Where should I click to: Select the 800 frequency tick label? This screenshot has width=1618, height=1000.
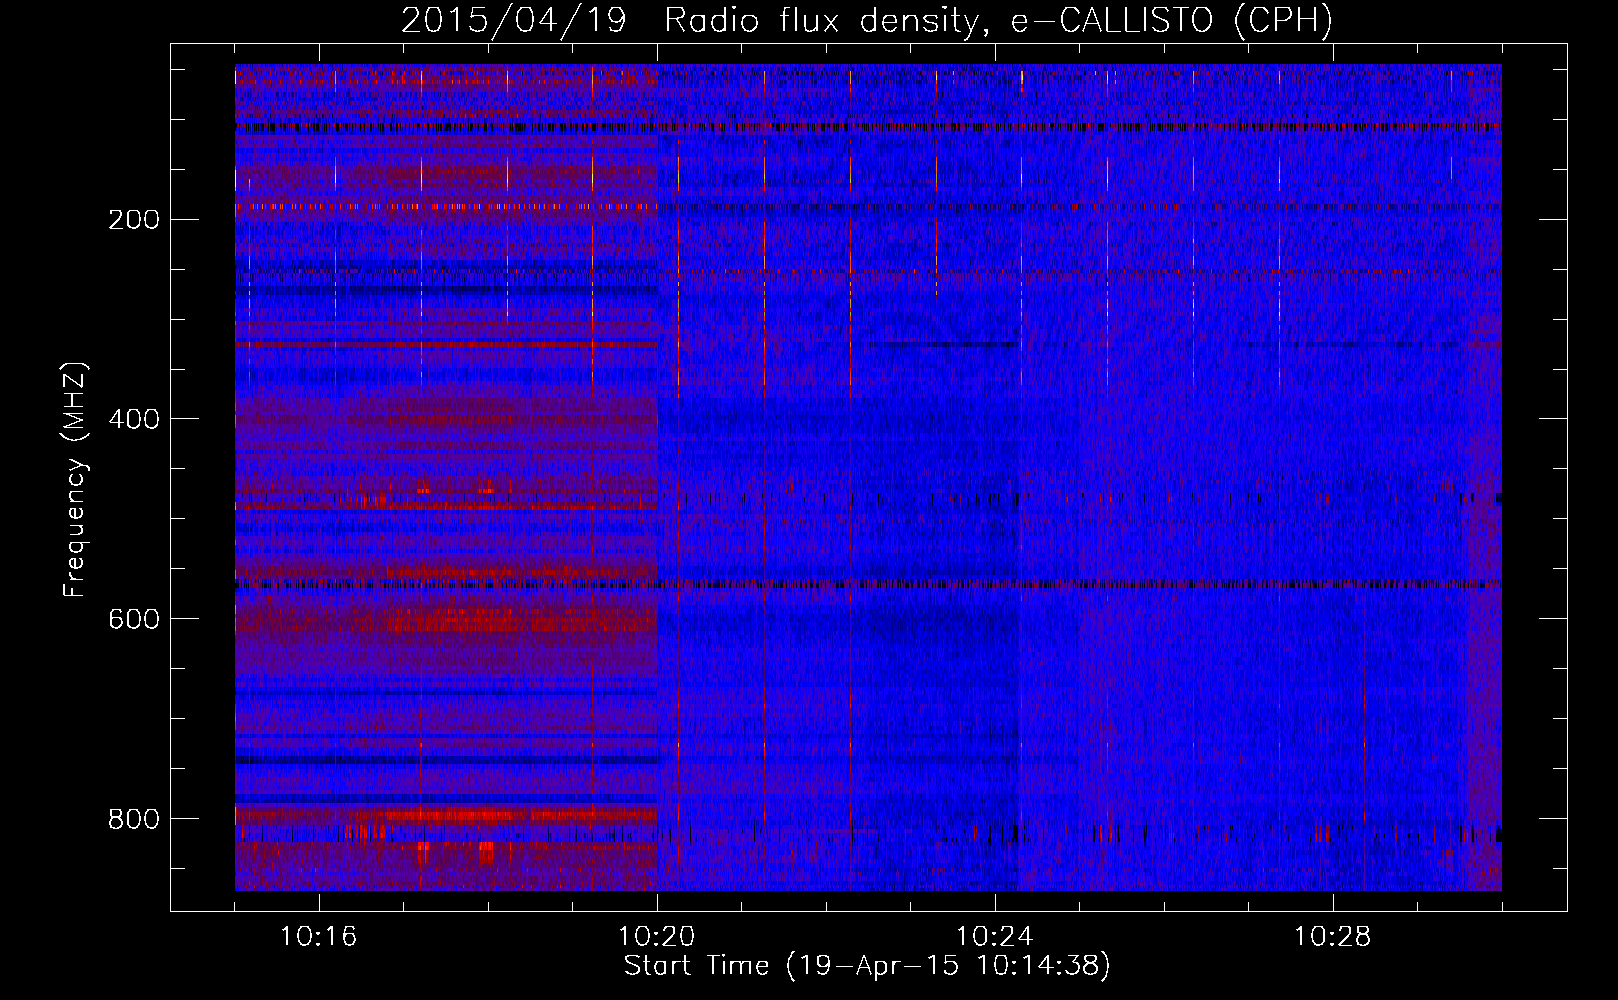click(134, 819)
